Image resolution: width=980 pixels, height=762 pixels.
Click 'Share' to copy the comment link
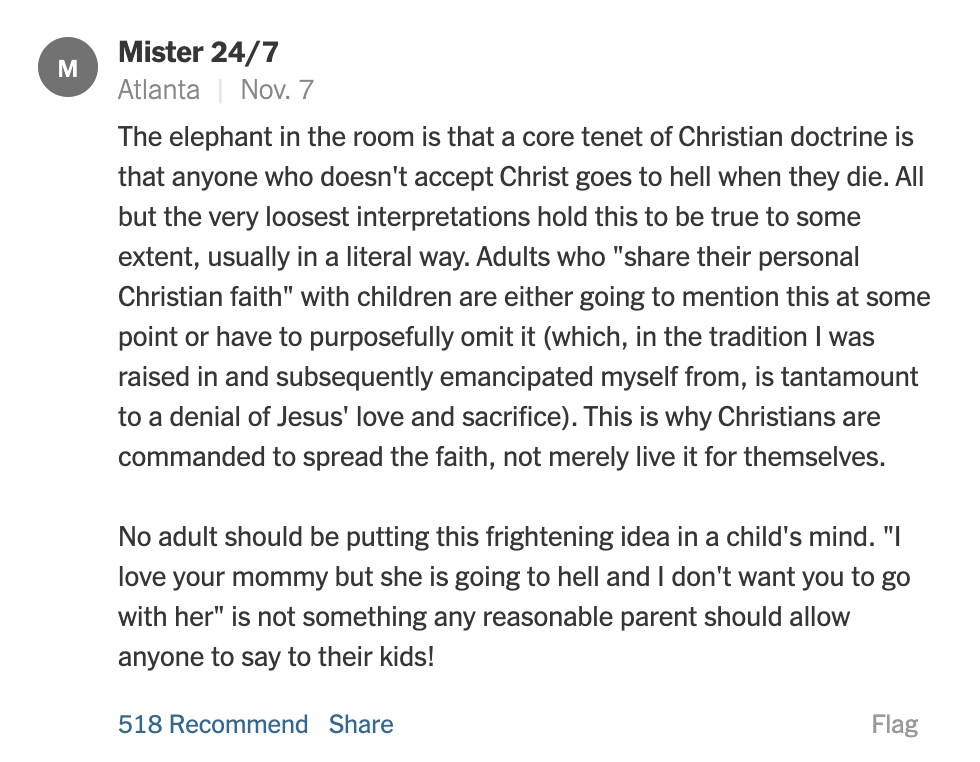360,724
